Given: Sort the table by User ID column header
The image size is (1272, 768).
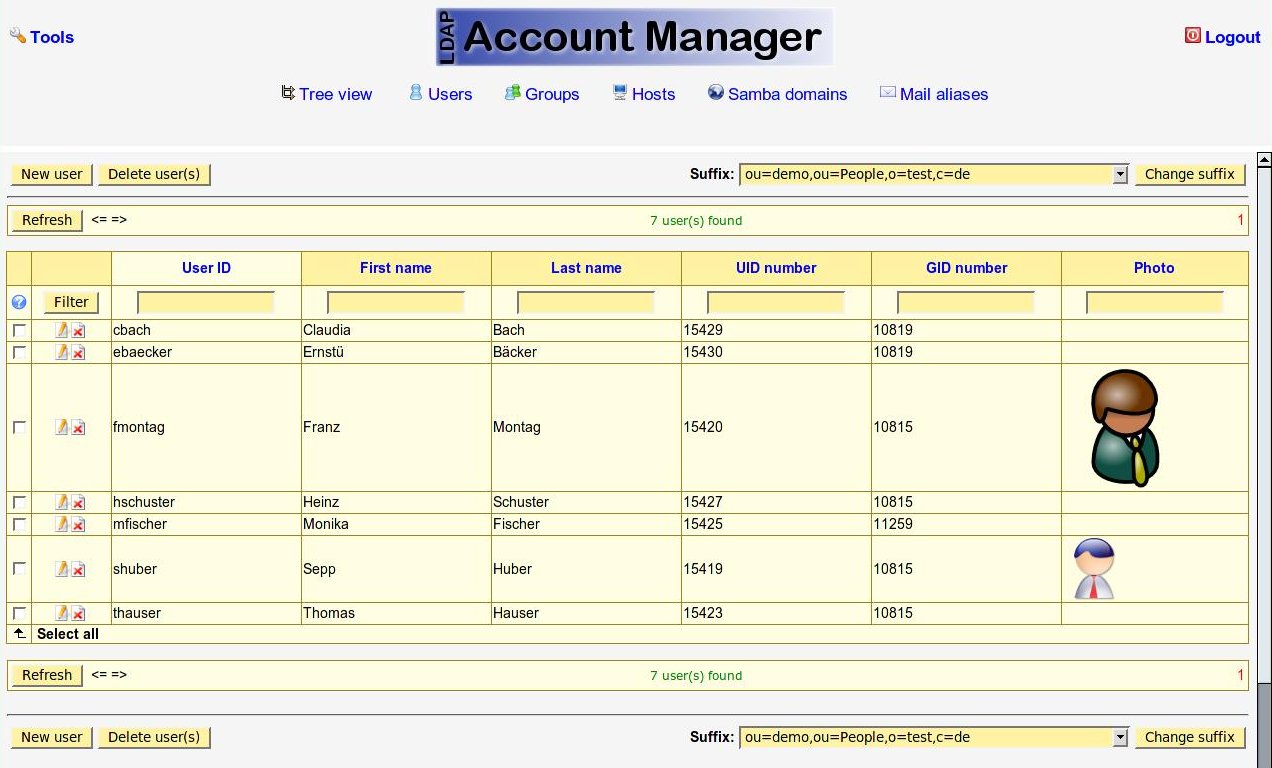Looking at the screenshot, I should 206,268.
